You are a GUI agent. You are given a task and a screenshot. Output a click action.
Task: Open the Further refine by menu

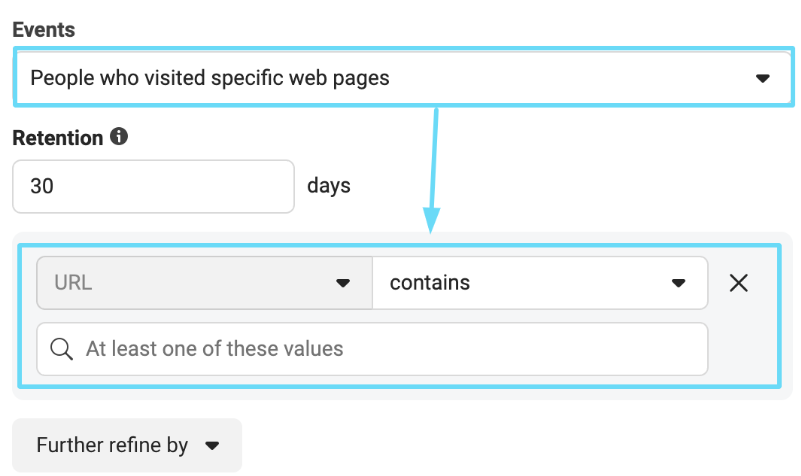pyautogui.click(x=127, y=445)
